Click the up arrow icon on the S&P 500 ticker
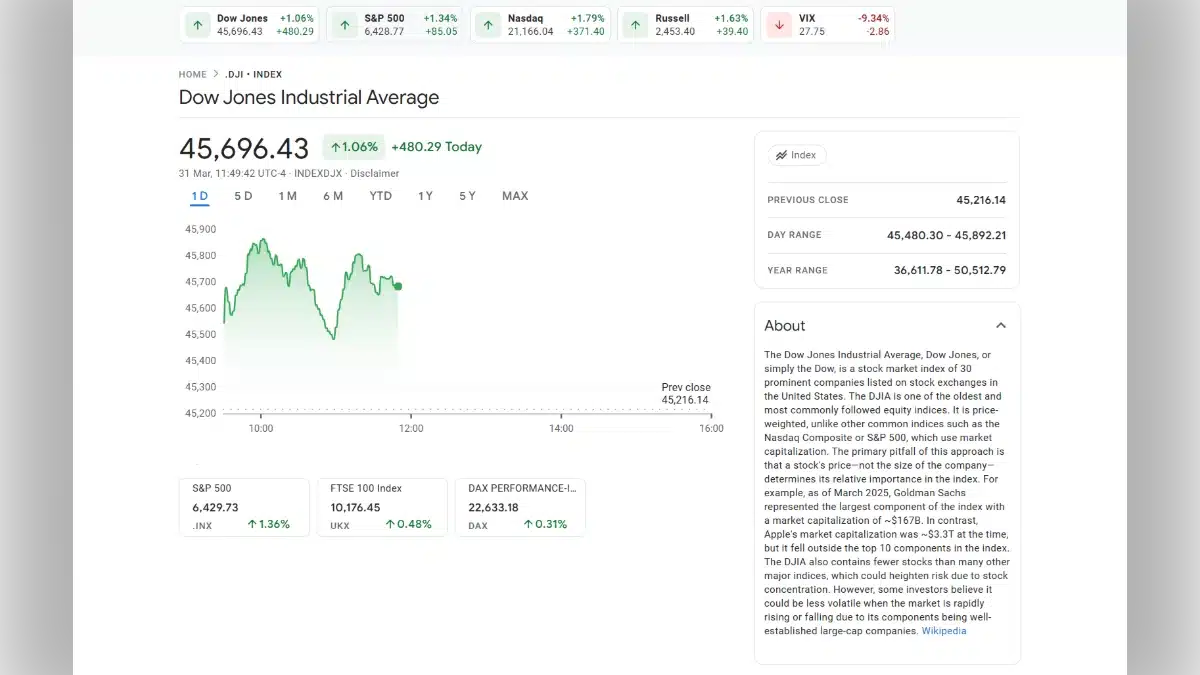 click(x=343, y=24)
